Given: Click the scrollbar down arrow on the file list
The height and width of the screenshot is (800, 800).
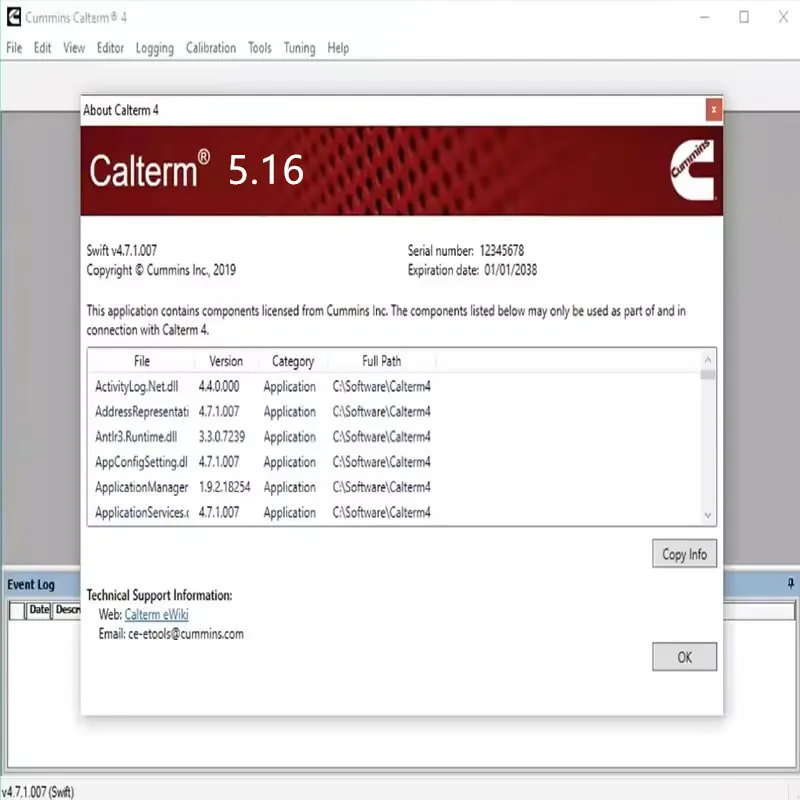Looking at the screenshot, I should (708, 513).
